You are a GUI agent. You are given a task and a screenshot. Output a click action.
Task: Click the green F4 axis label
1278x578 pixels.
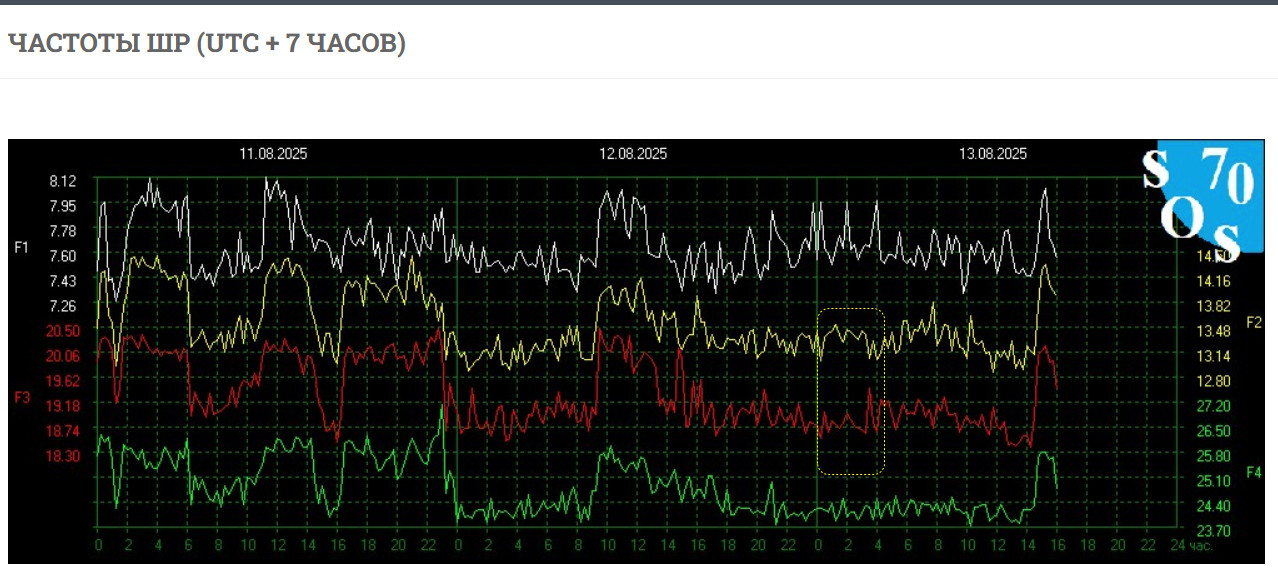coord(1254,472)
